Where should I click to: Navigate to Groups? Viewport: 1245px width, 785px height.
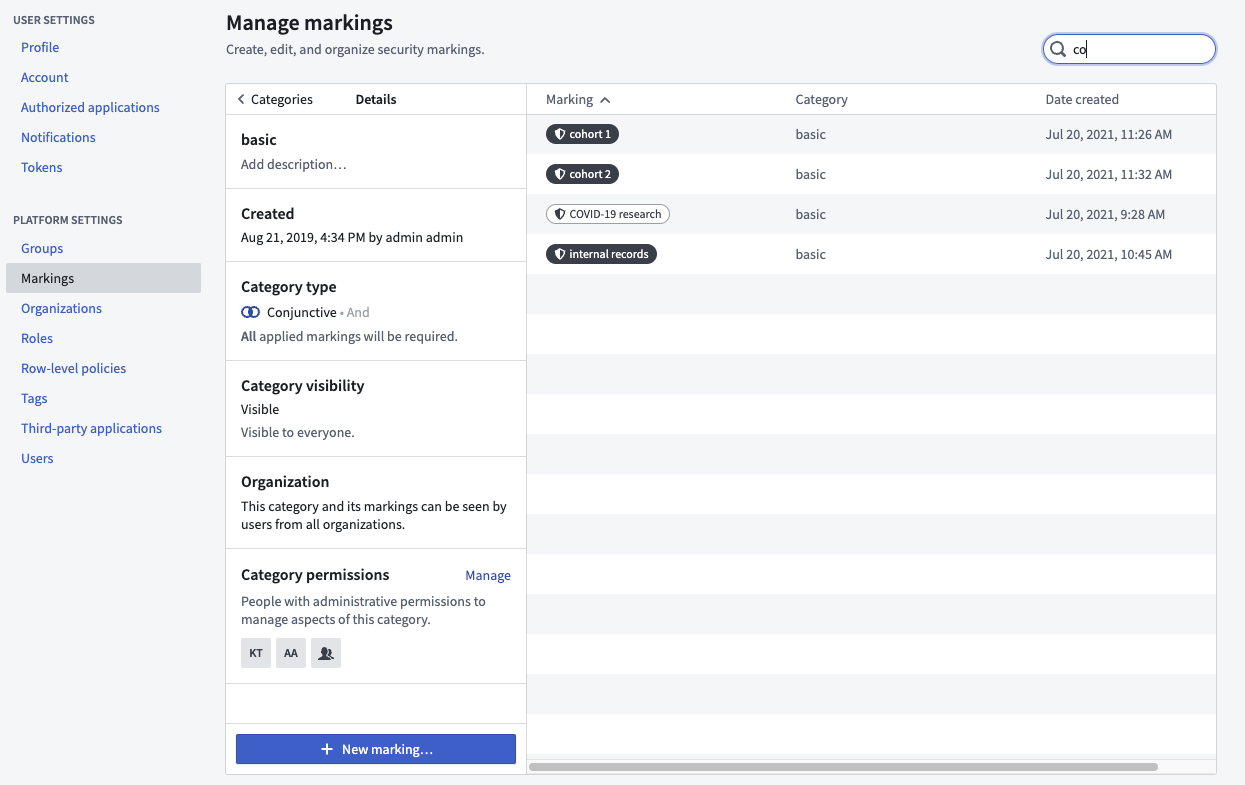coord(42,248)
